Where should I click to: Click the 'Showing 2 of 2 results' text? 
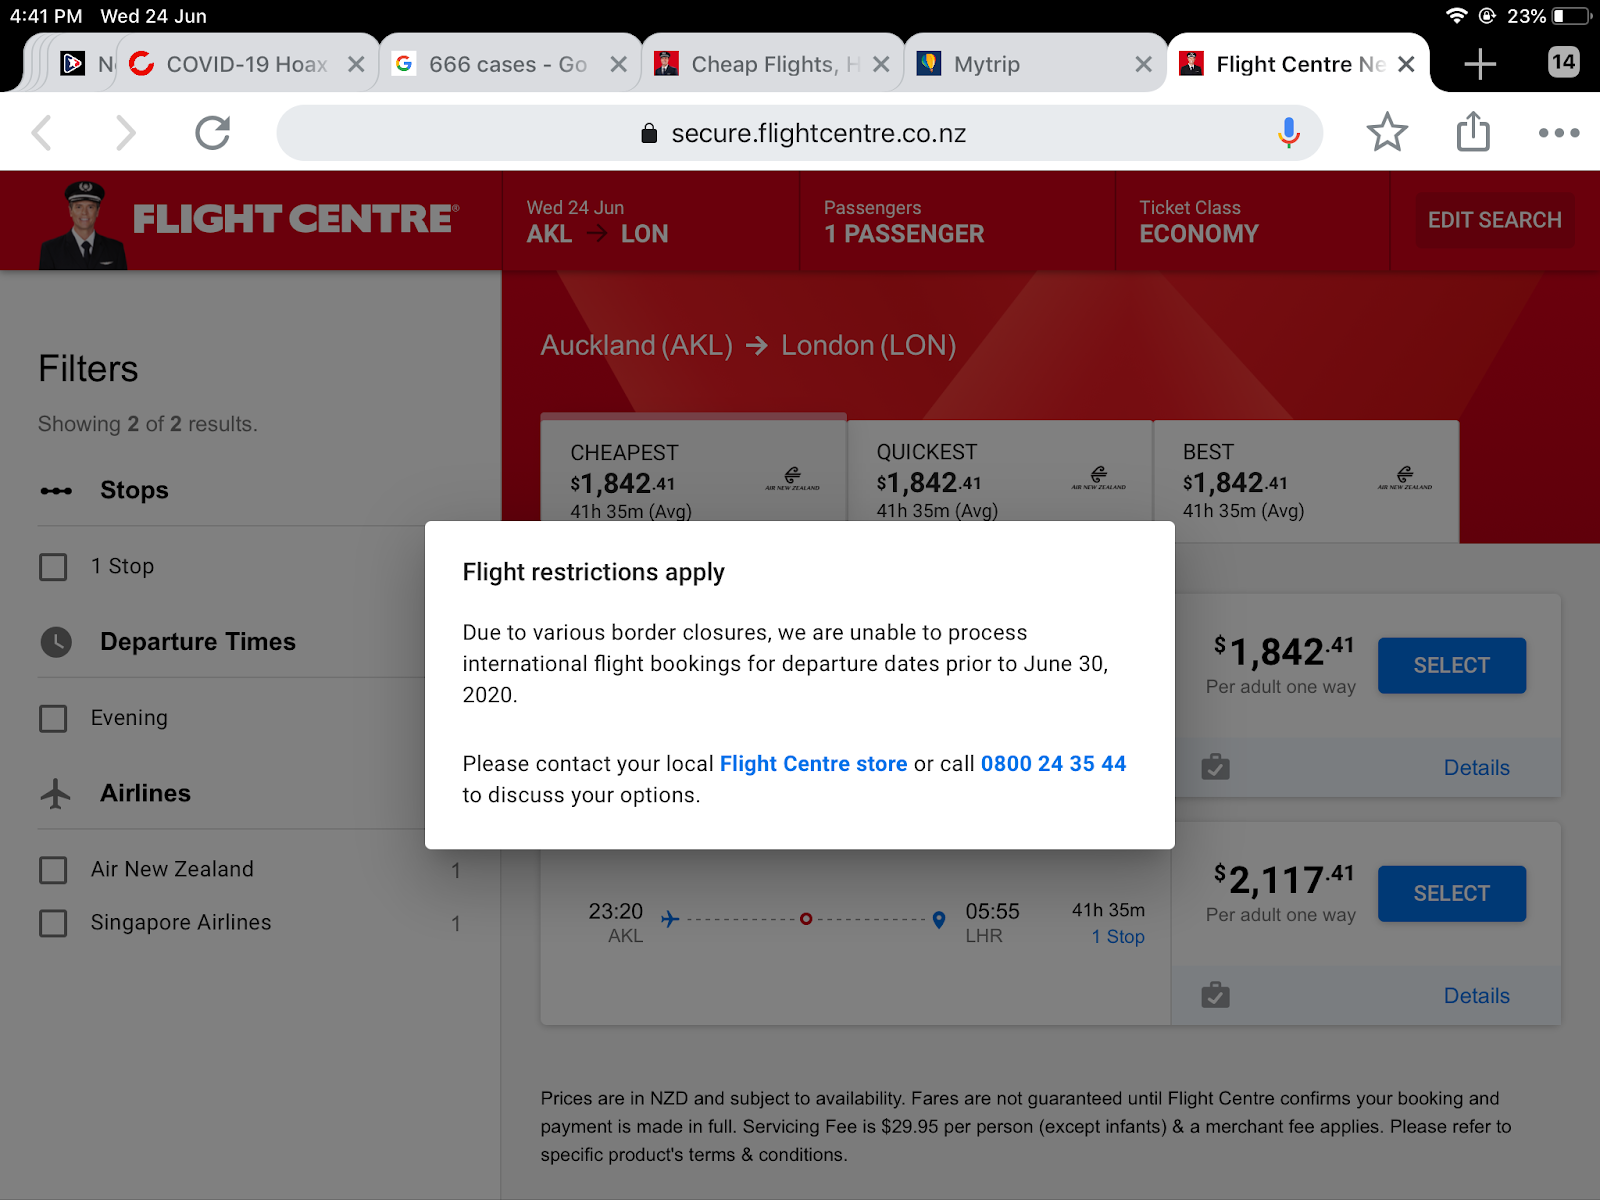148,424
